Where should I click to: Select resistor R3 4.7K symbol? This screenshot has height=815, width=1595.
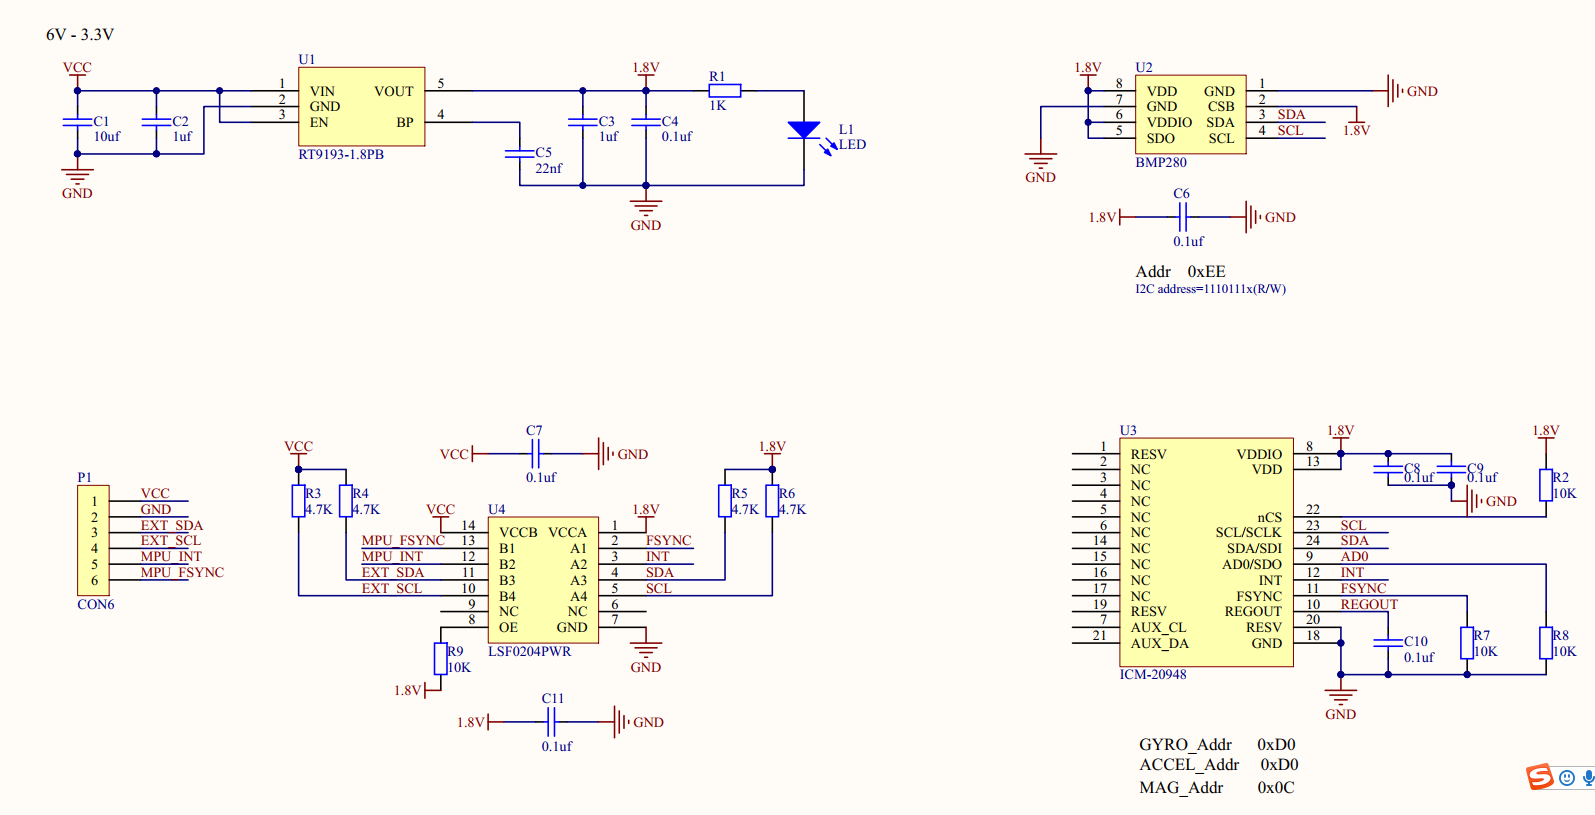[x=298, y=501]
